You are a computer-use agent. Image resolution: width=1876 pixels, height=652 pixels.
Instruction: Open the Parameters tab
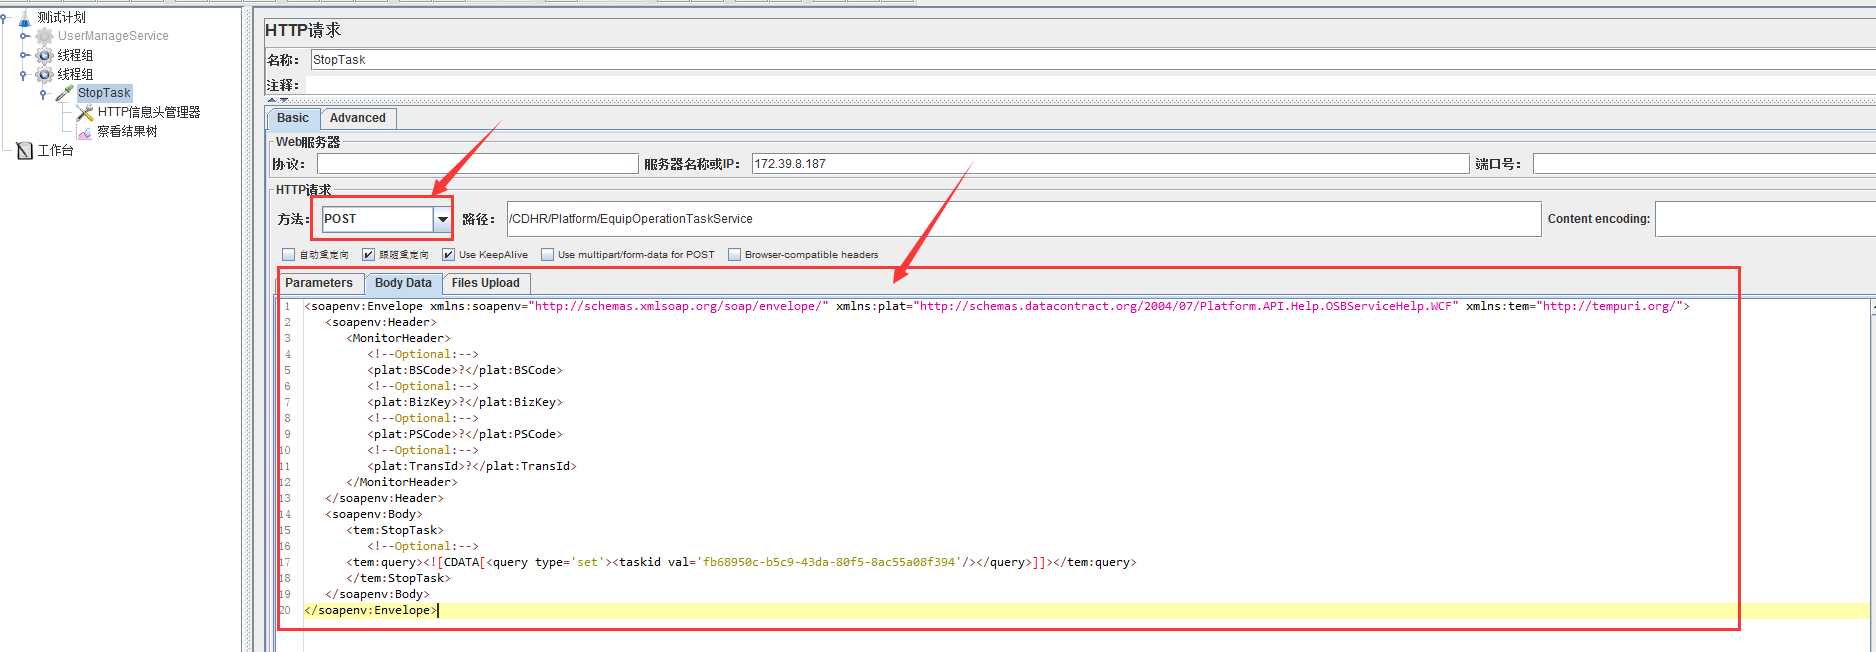click(x=319, y=283)
